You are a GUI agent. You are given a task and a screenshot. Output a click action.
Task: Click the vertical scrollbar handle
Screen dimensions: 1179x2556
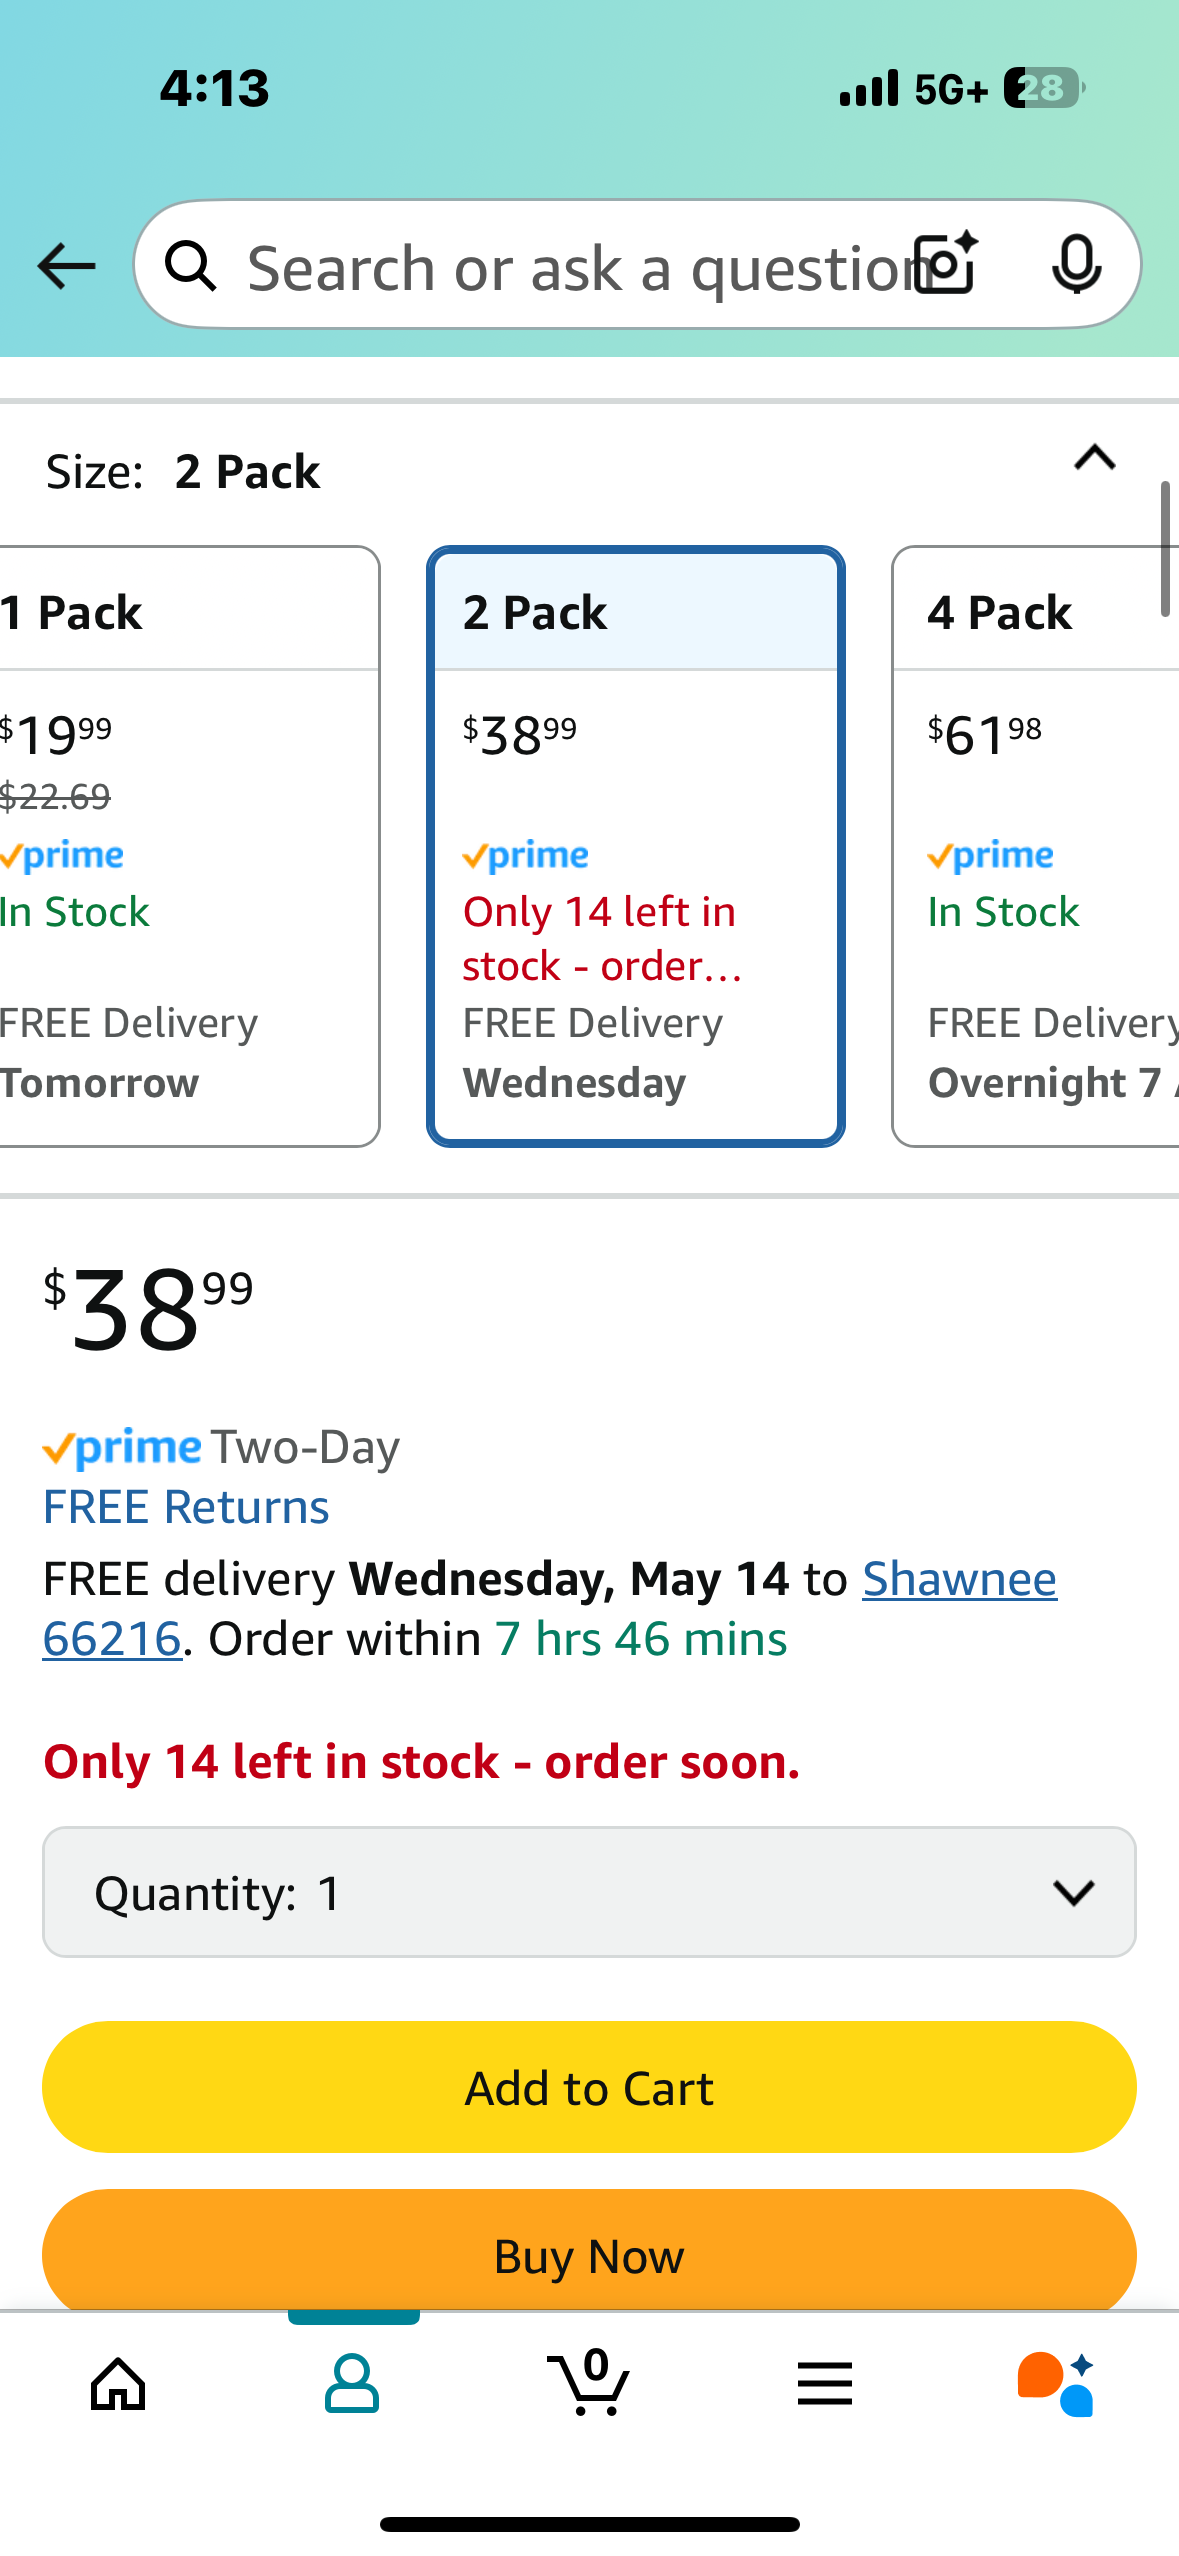[x=1165, y=549]
